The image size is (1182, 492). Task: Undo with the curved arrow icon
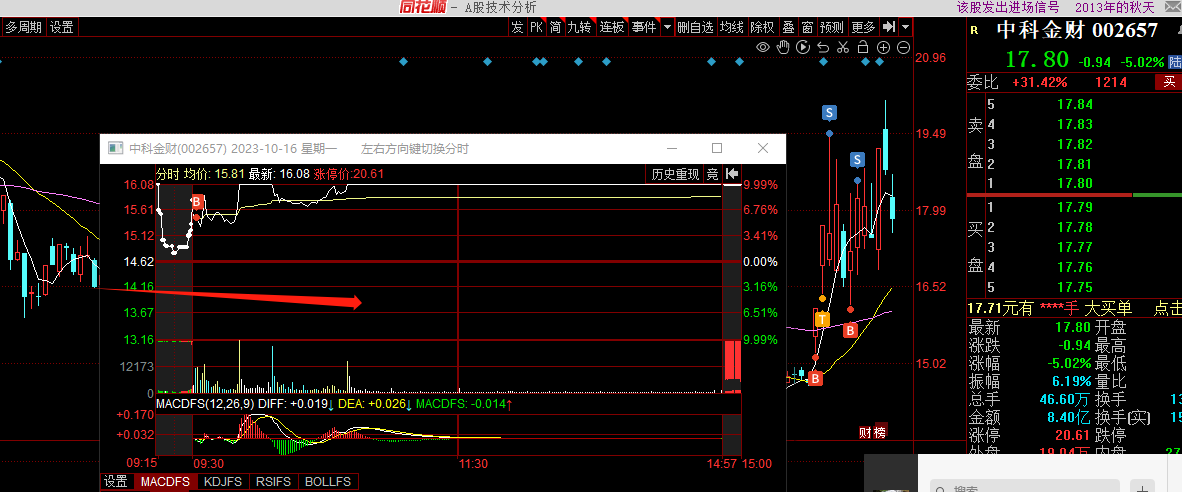click(823, 47)
